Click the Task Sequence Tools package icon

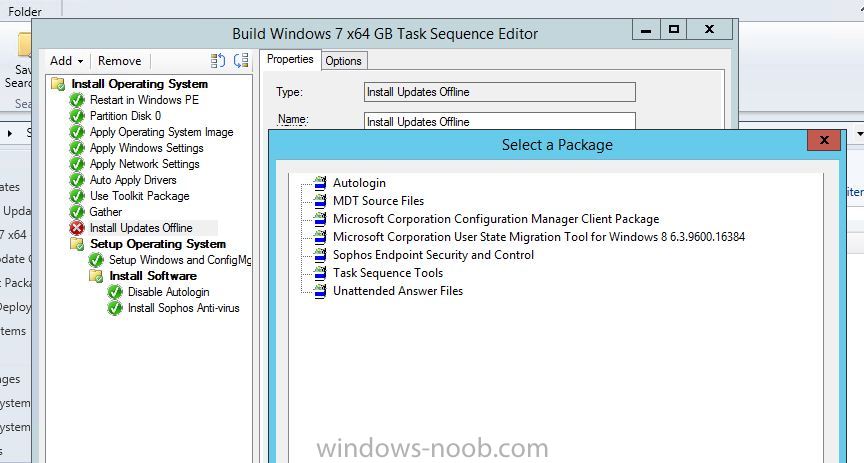320,273
